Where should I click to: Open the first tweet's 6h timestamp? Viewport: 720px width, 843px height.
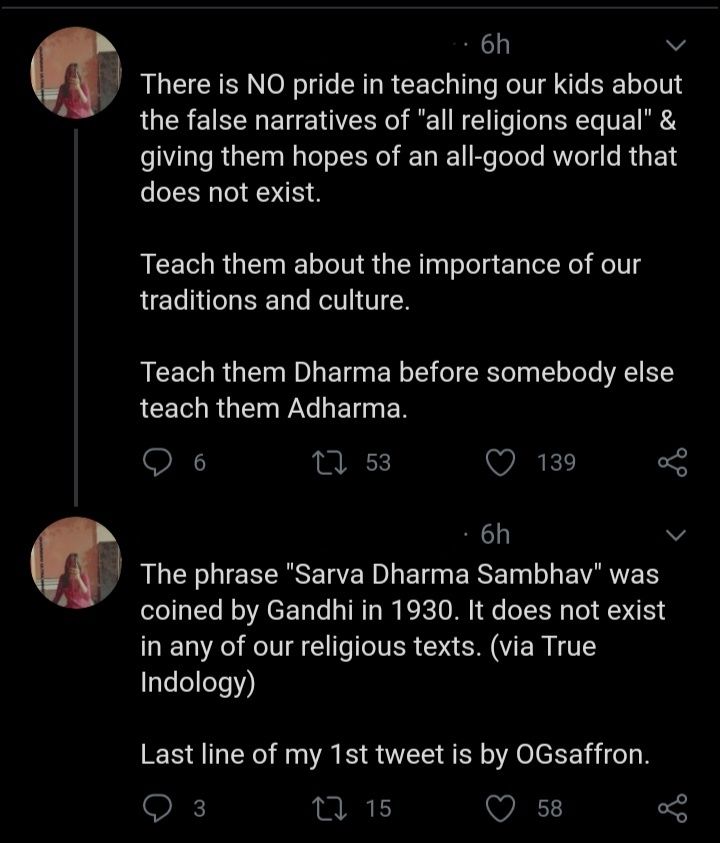point(494,45)
